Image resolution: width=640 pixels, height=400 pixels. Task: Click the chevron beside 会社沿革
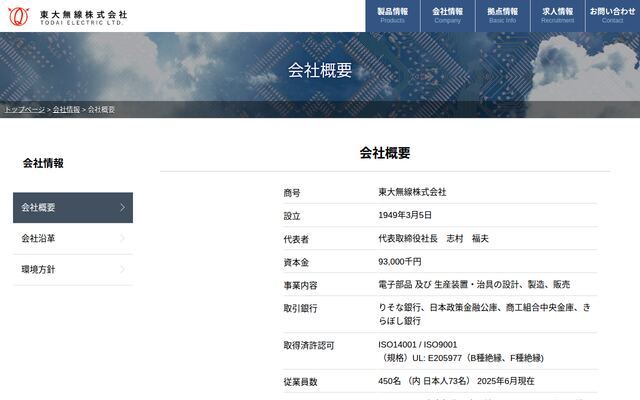122,238
